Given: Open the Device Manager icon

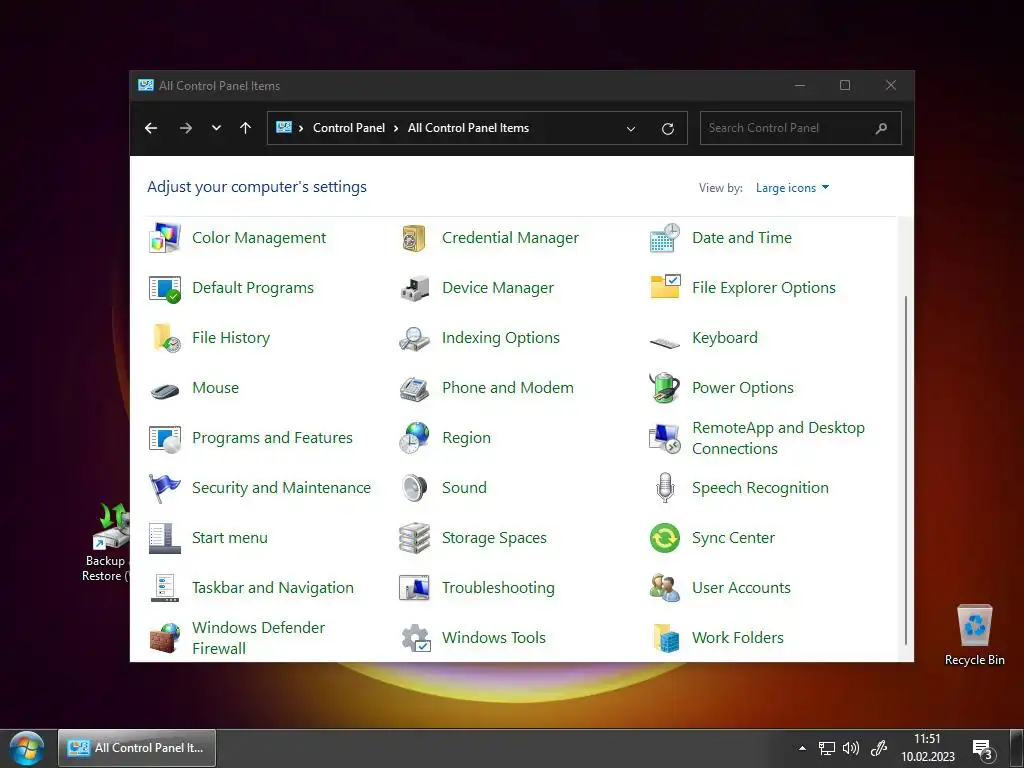Looking at the screenshot, I should [x=414, y=288].
